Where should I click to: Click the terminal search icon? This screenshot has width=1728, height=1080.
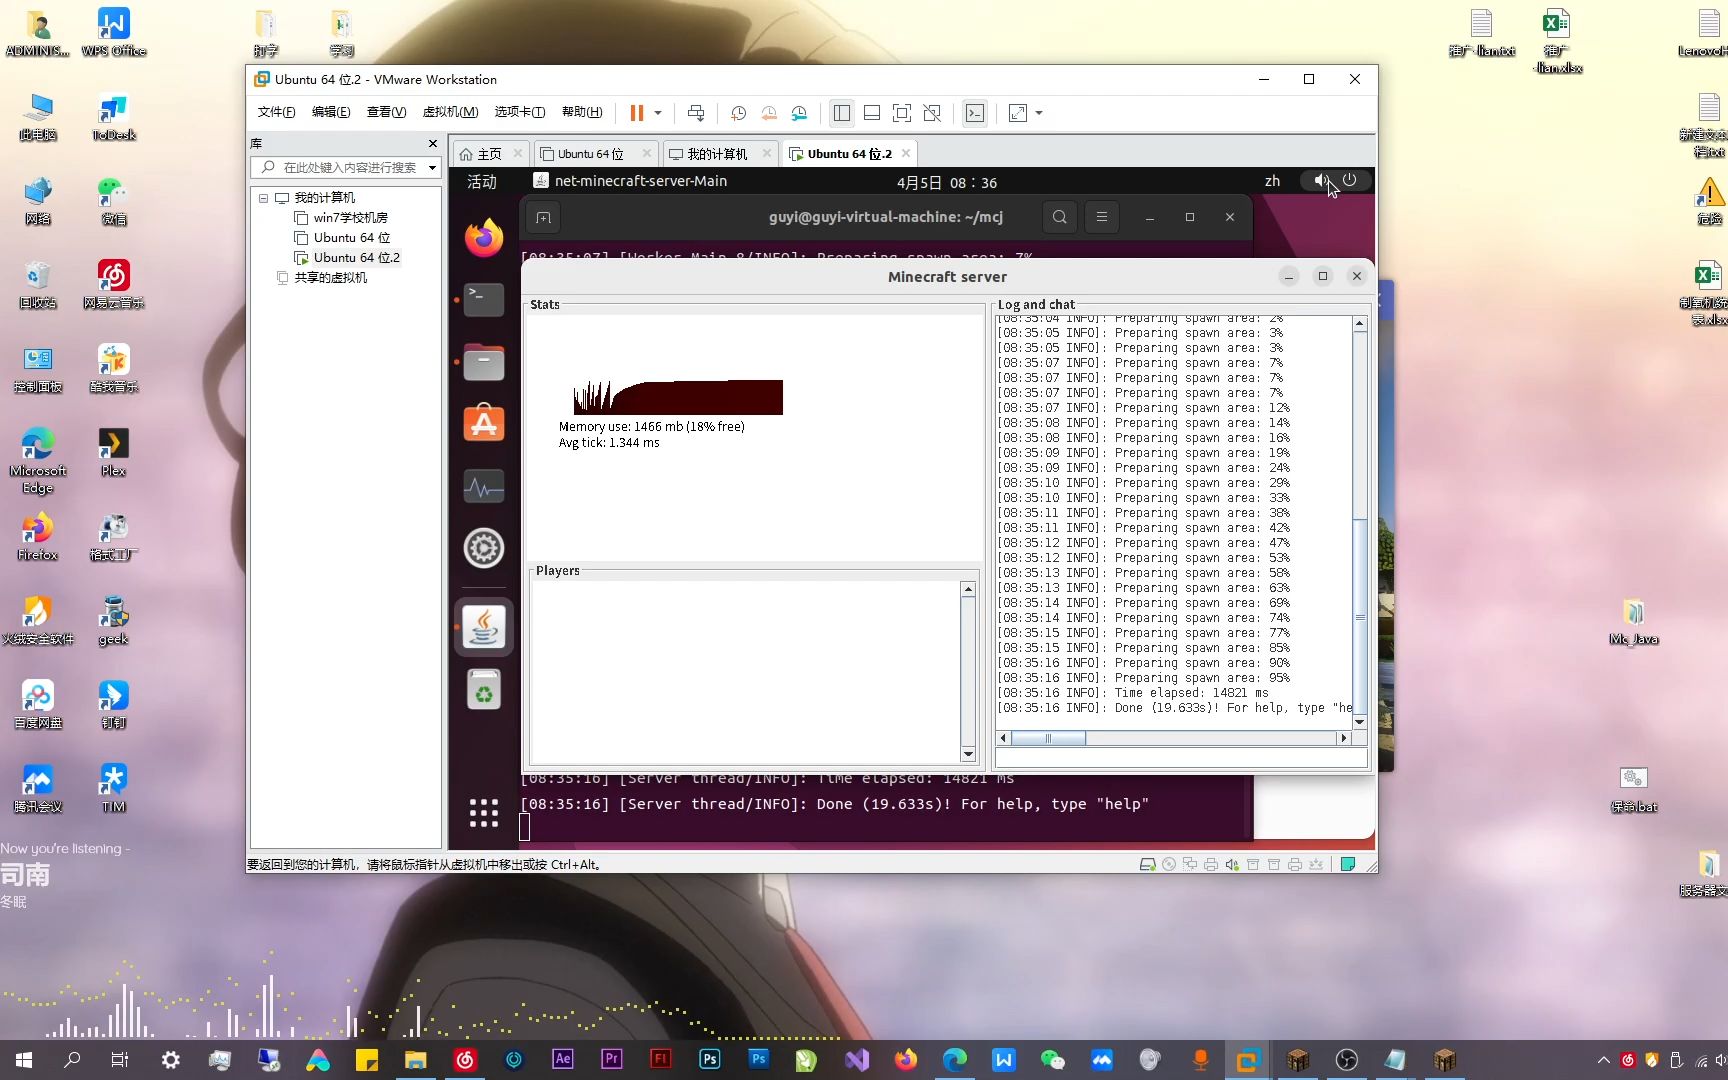click(1060, 217)
